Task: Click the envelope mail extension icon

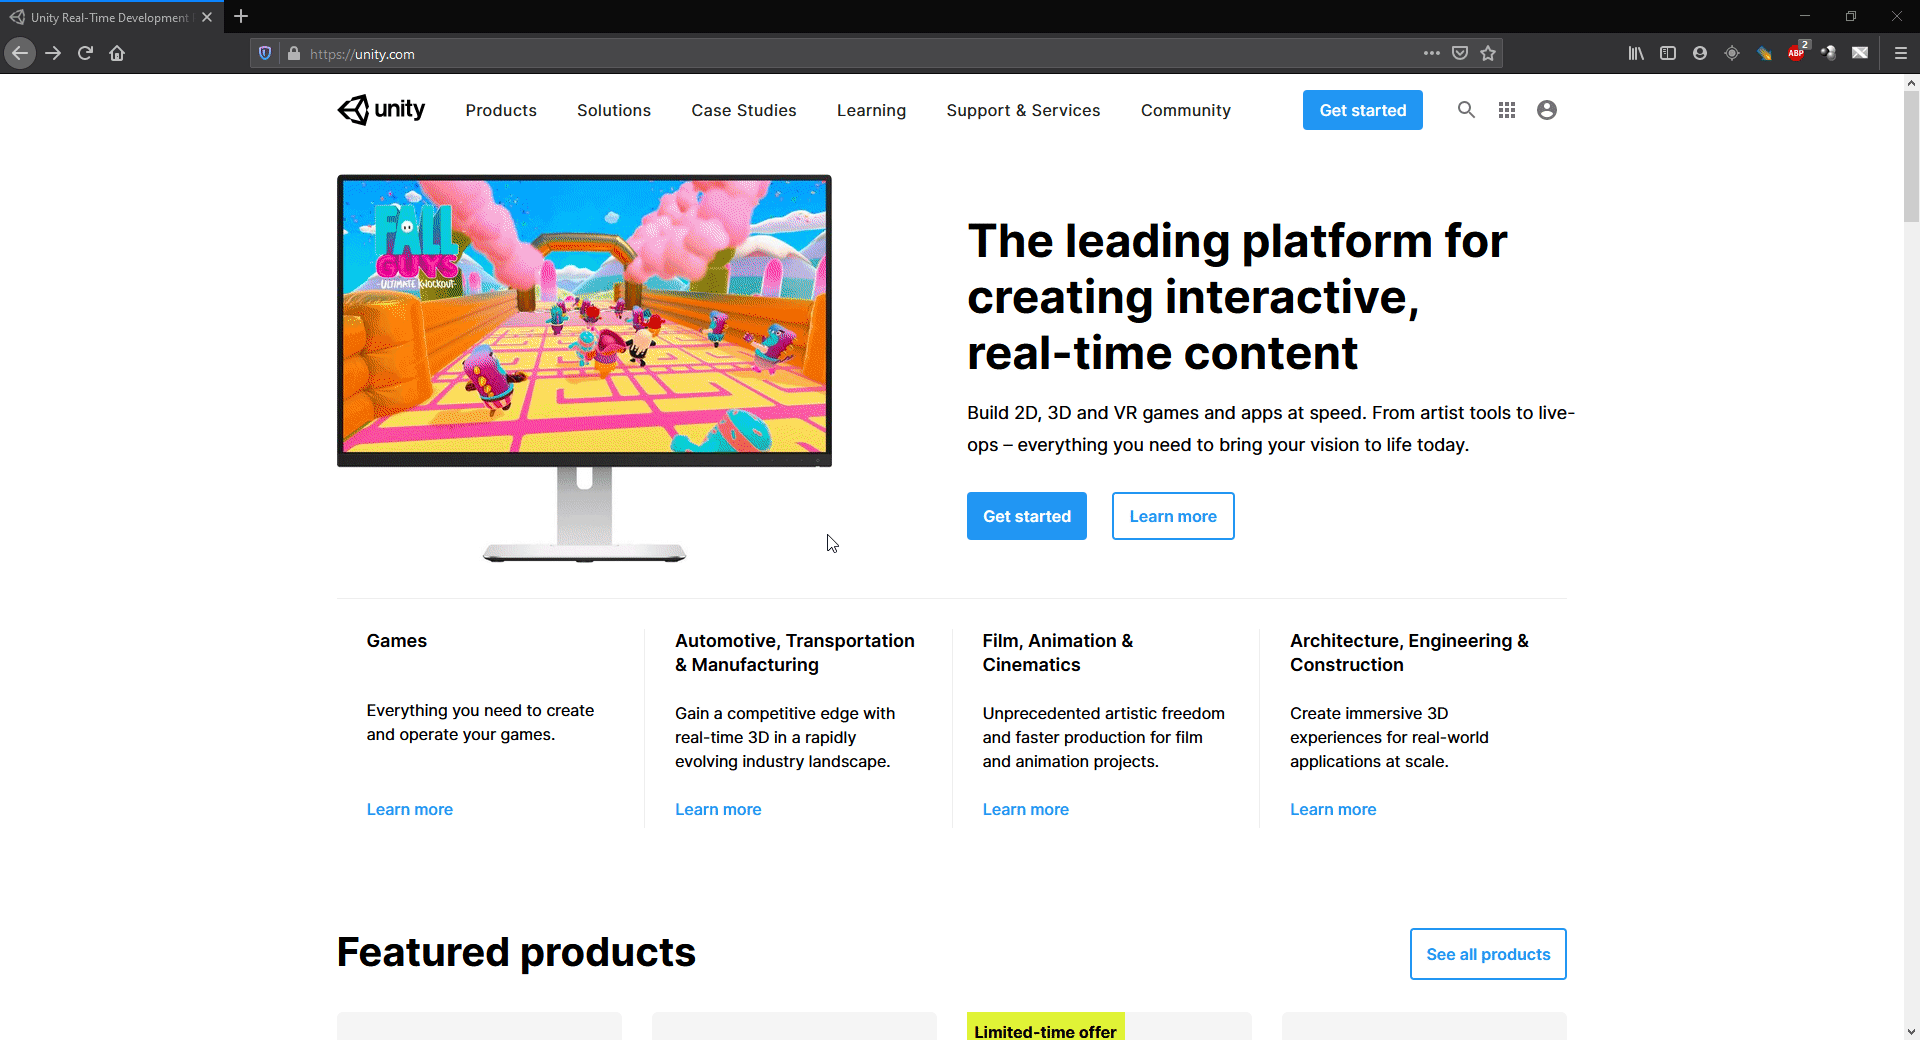Action: [1860, 53]
